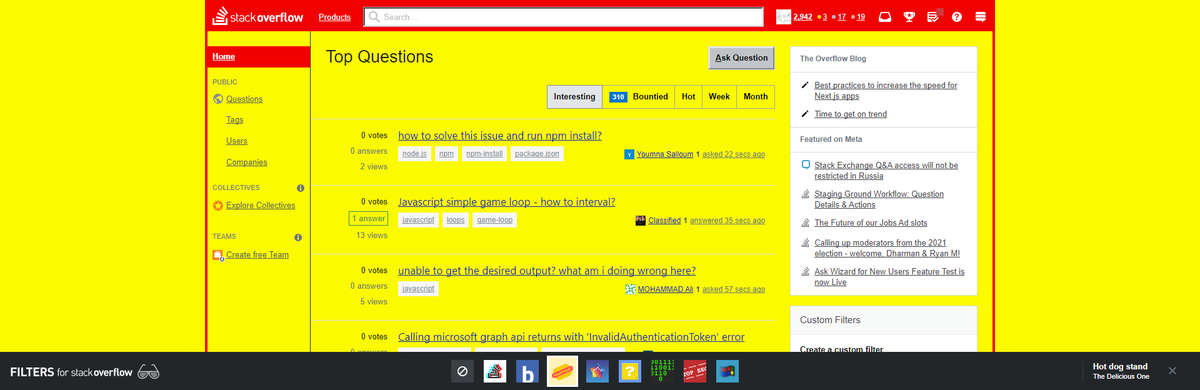This screenshot has height=390, width=1200.
Task: Open 'The Future of our Jobs Ad slots'
Action: pyautogui.click(x=871, y=223)
